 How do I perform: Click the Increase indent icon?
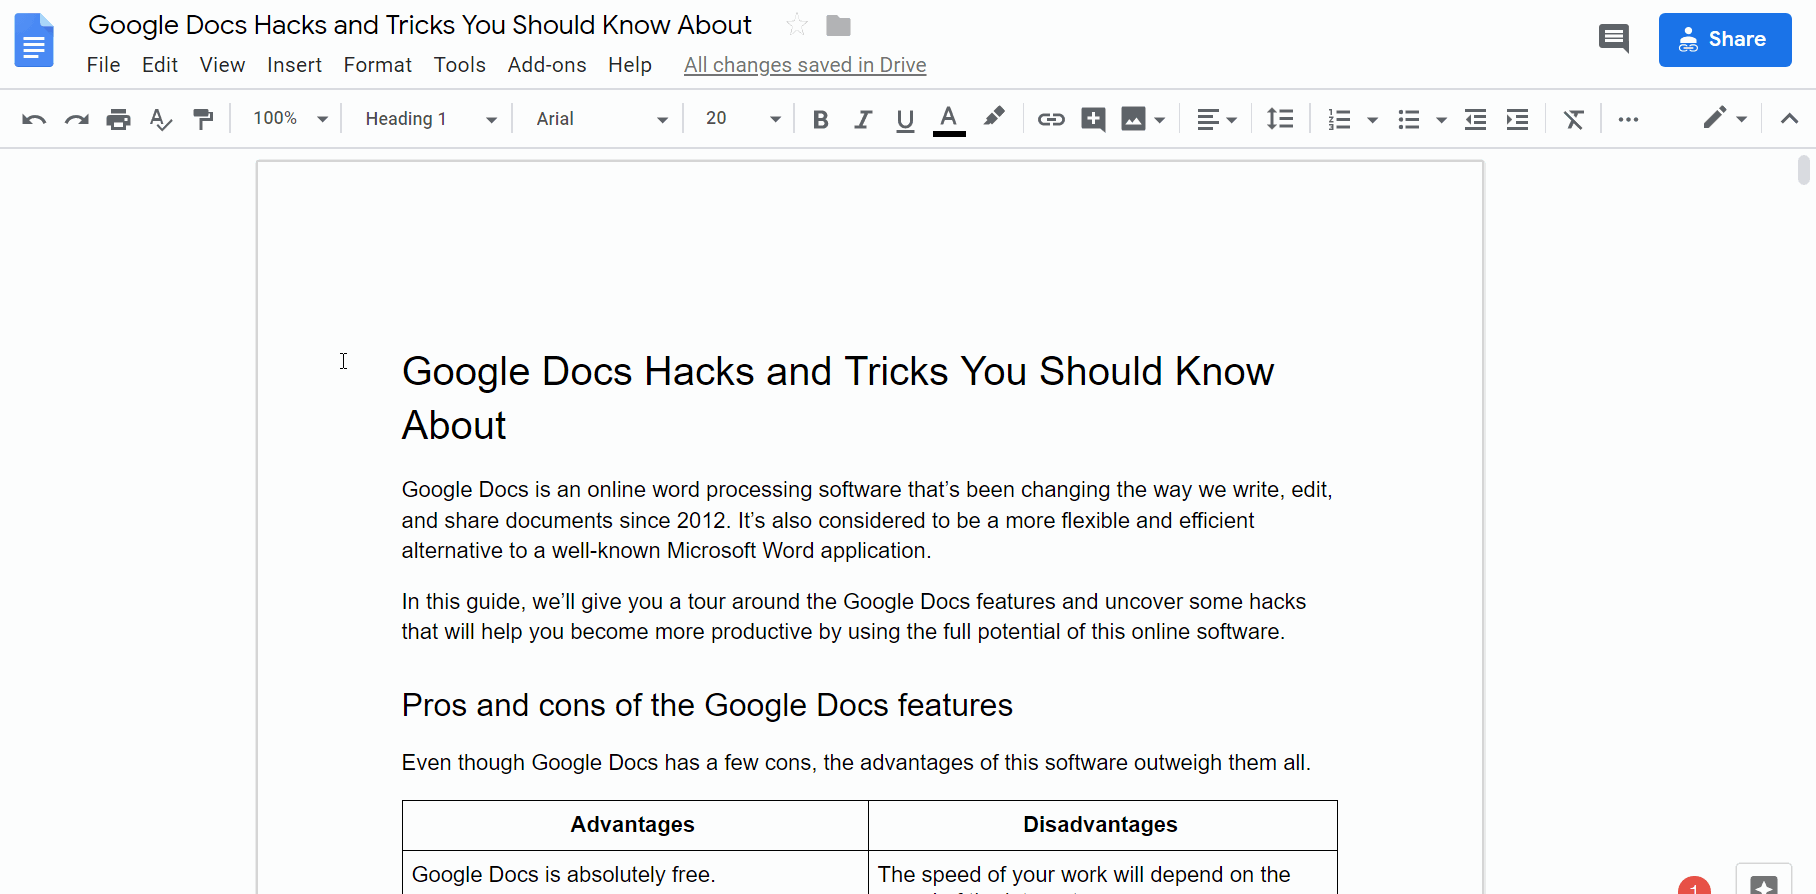pos(1517,119)
